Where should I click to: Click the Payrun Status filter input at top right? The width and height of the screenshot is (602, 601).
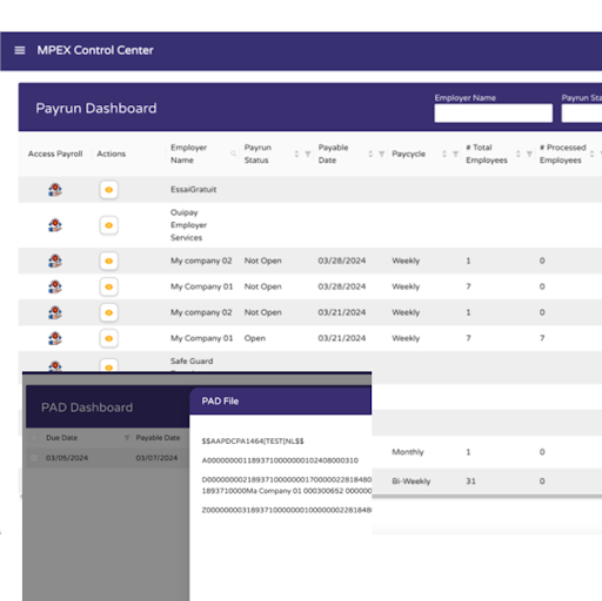pyautogui.click(x=582, y=114)
